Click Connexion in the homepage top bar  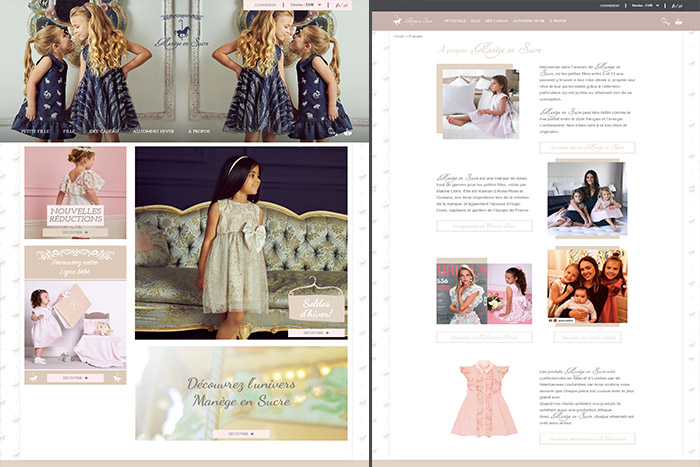click(x=265, y=5)
